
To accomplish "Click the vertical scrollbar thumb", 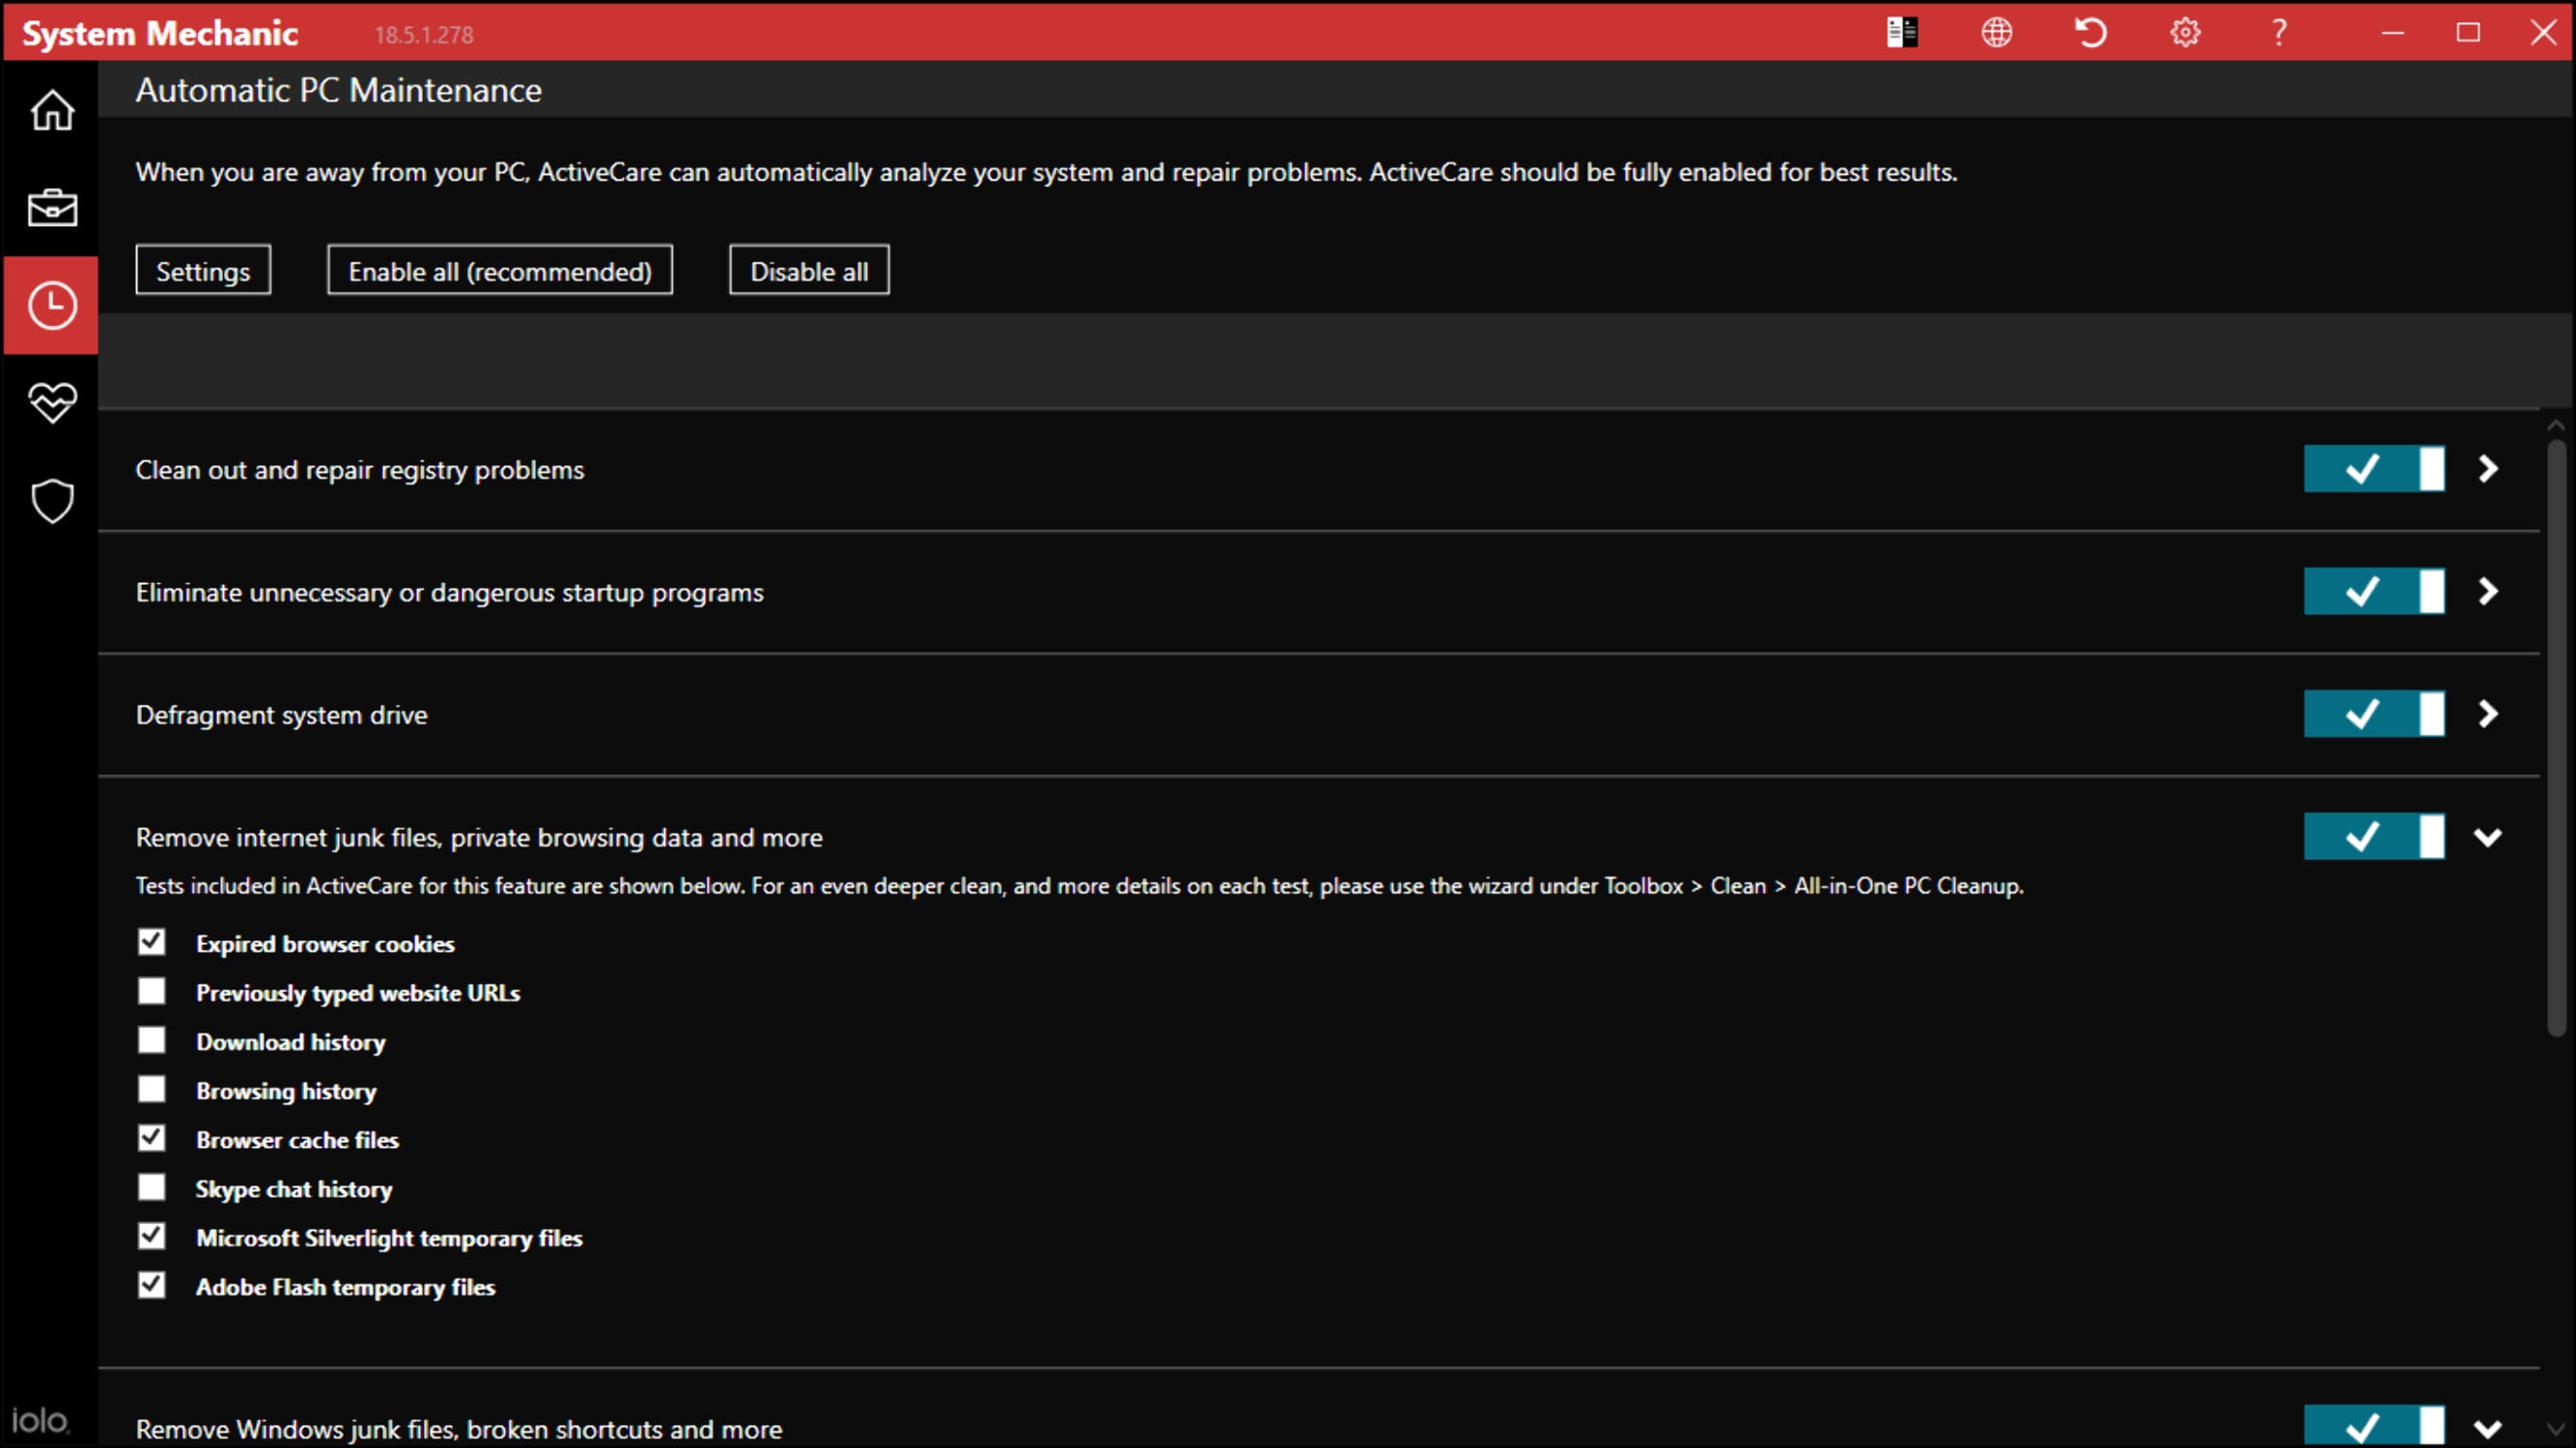I will (2557, 738).
